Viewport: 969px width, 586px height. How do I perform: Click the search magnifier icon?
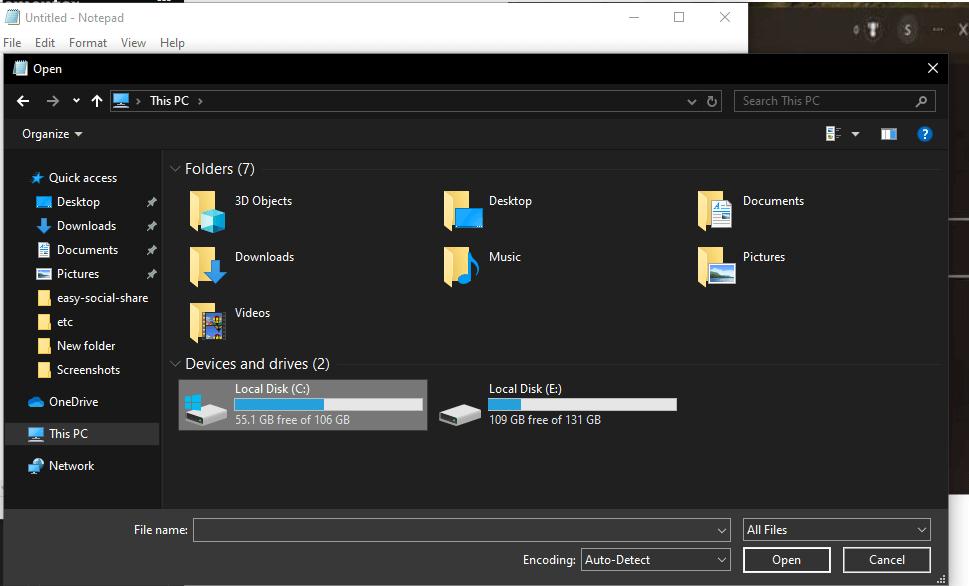(921, 101)
